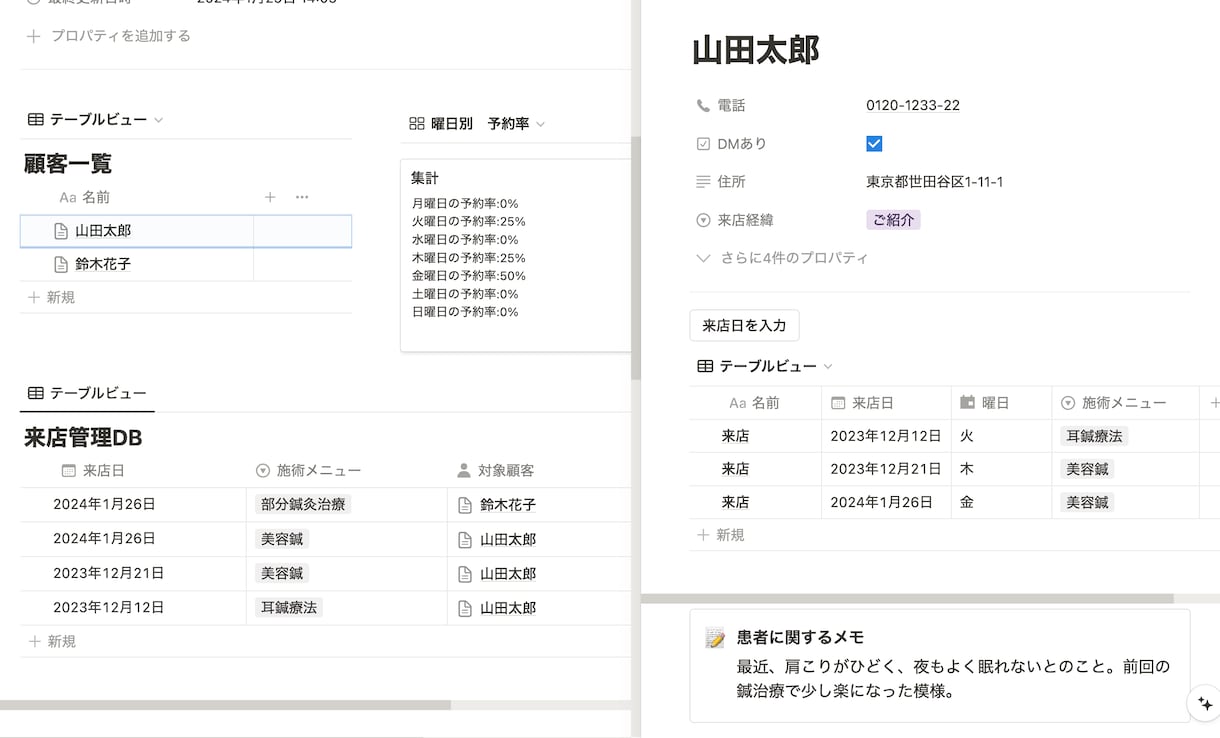Click the checkbox property icon beside DMあり label
Image resolution: width=1220 pixels, height=738 pixels.
(702, 144)
